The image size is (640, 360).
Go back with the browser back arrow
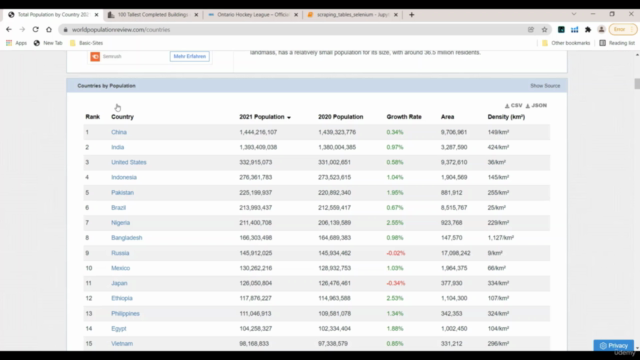(9, 29)
